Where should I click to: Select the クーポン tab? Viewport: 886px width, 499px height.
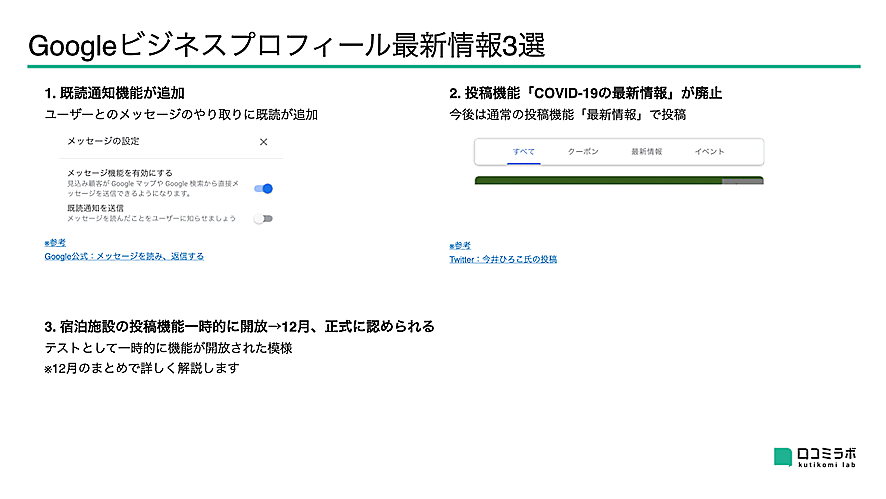point(583,152)
